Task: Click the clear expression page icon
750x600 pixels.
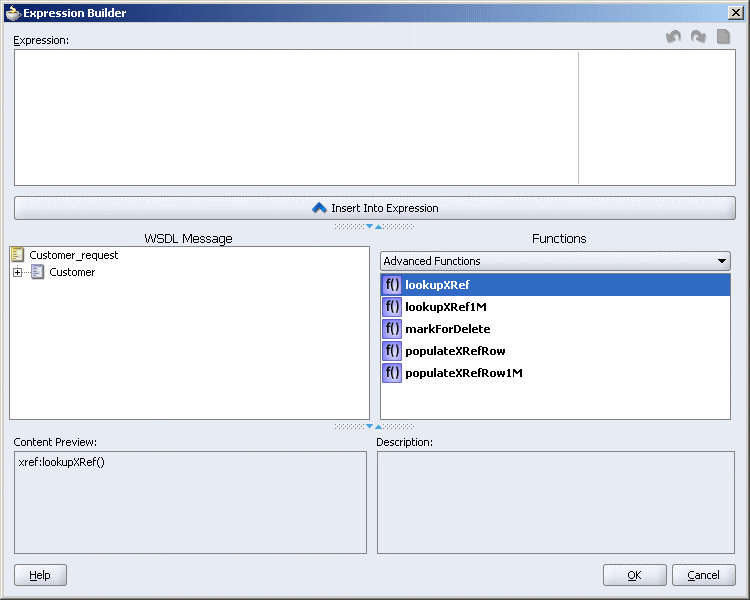Action: click(723, 36)
